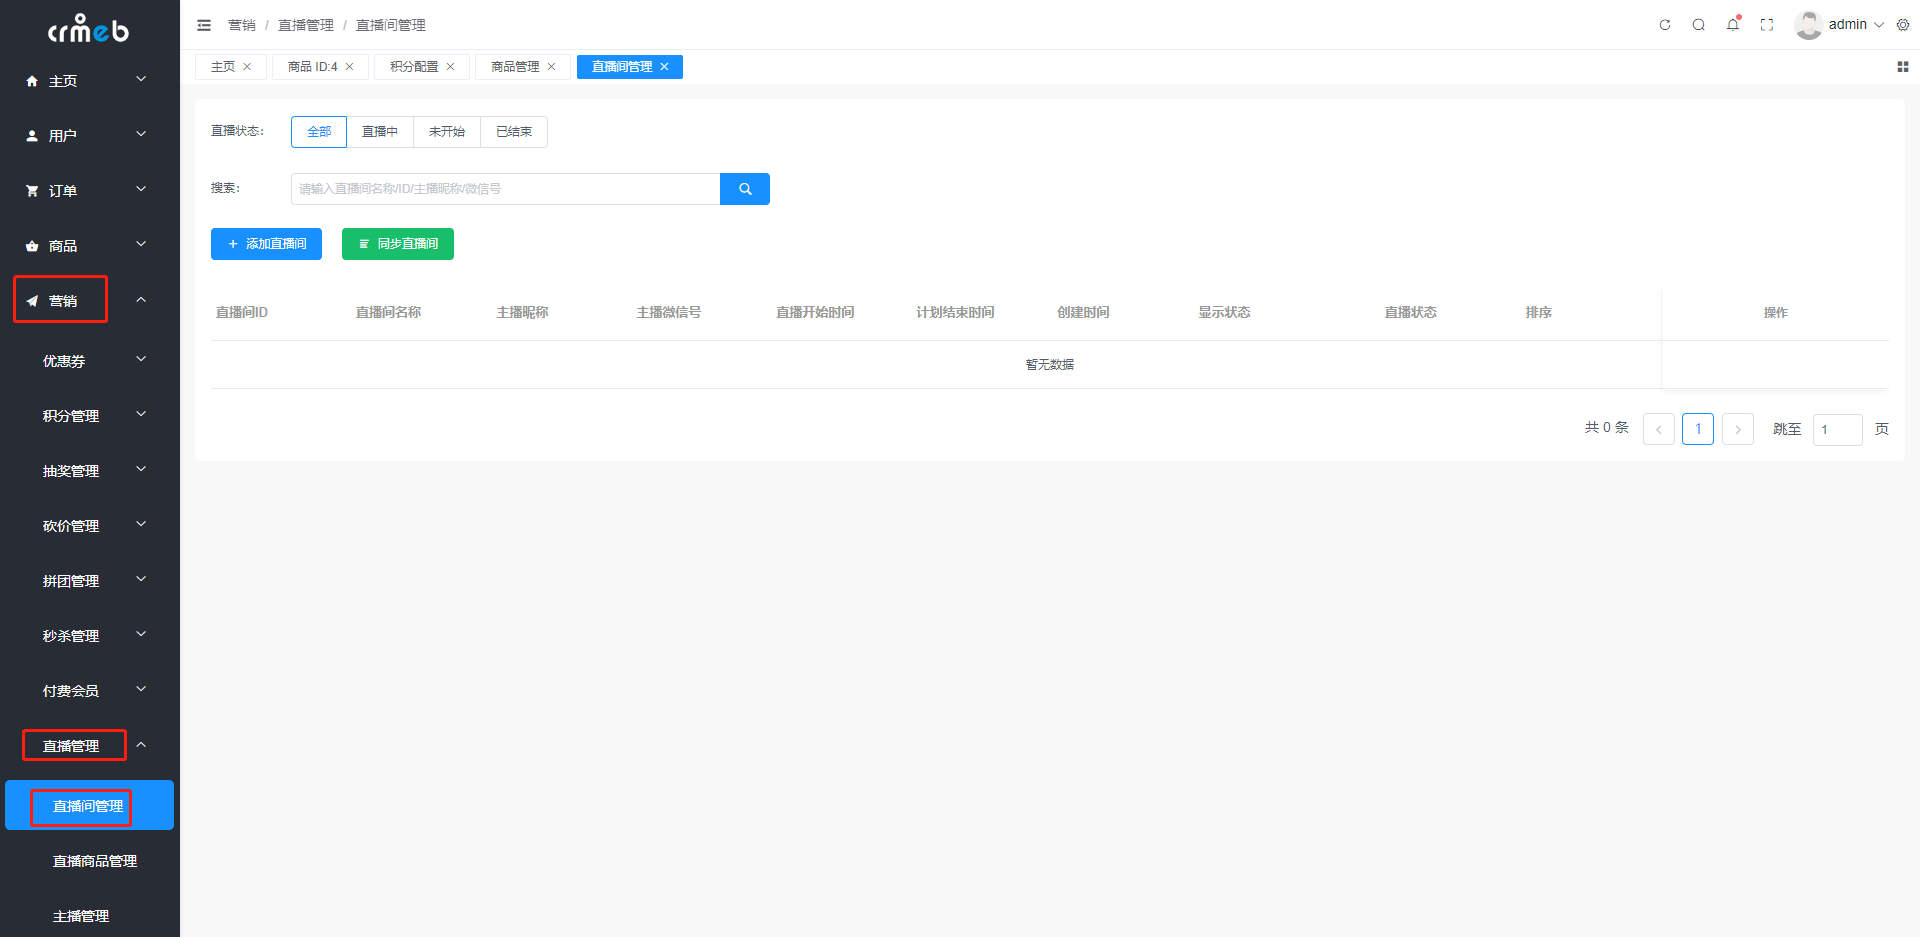Open the tab grid options icon
The width and height of the screenshot is (1920, 937).
point(1903,67)
